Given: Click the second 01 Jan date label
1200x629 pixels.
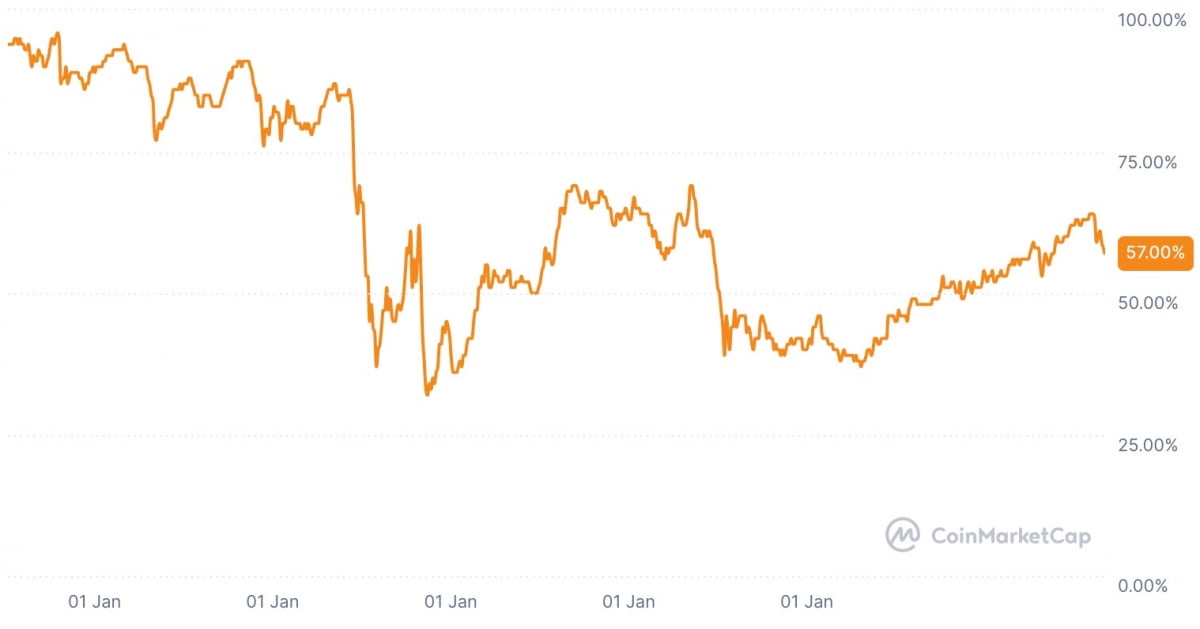Looking at the screenshot, I should click(273, 602).
